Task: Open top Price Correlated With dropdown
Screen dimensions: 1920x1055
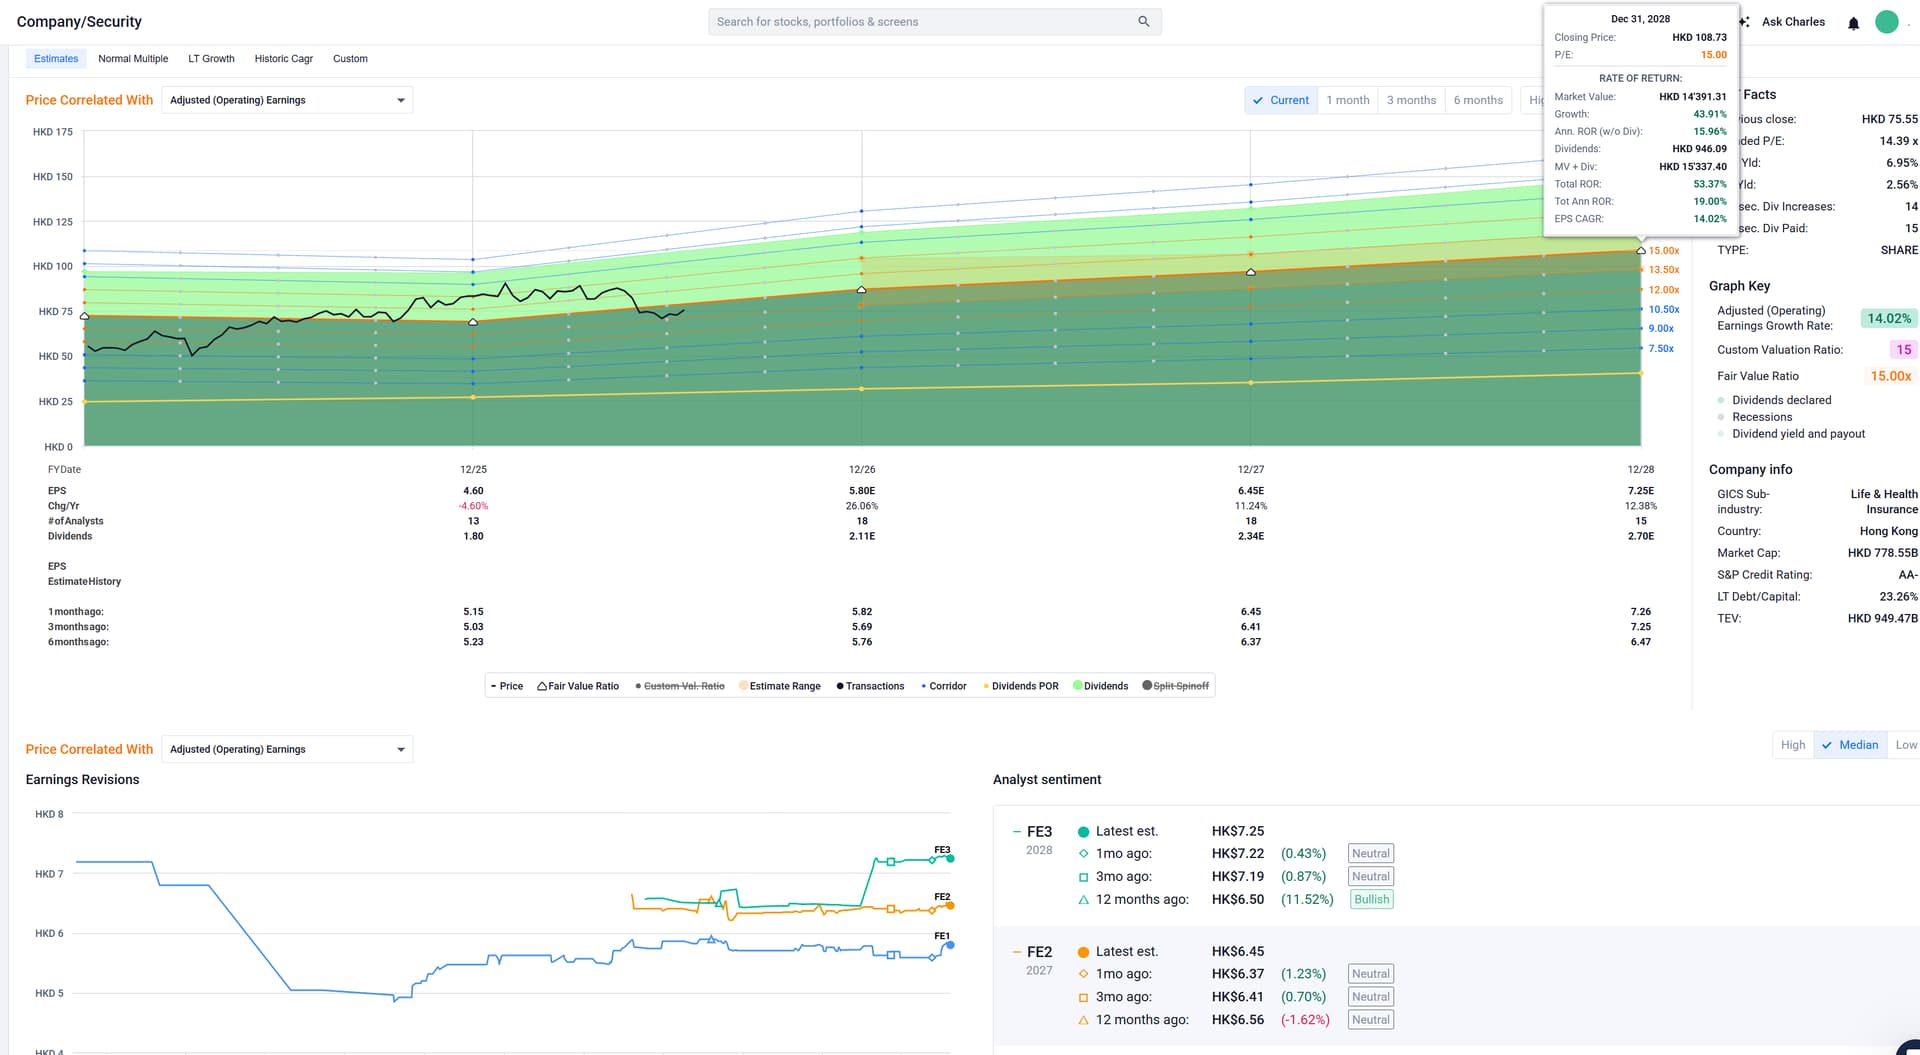Action: 287,100
